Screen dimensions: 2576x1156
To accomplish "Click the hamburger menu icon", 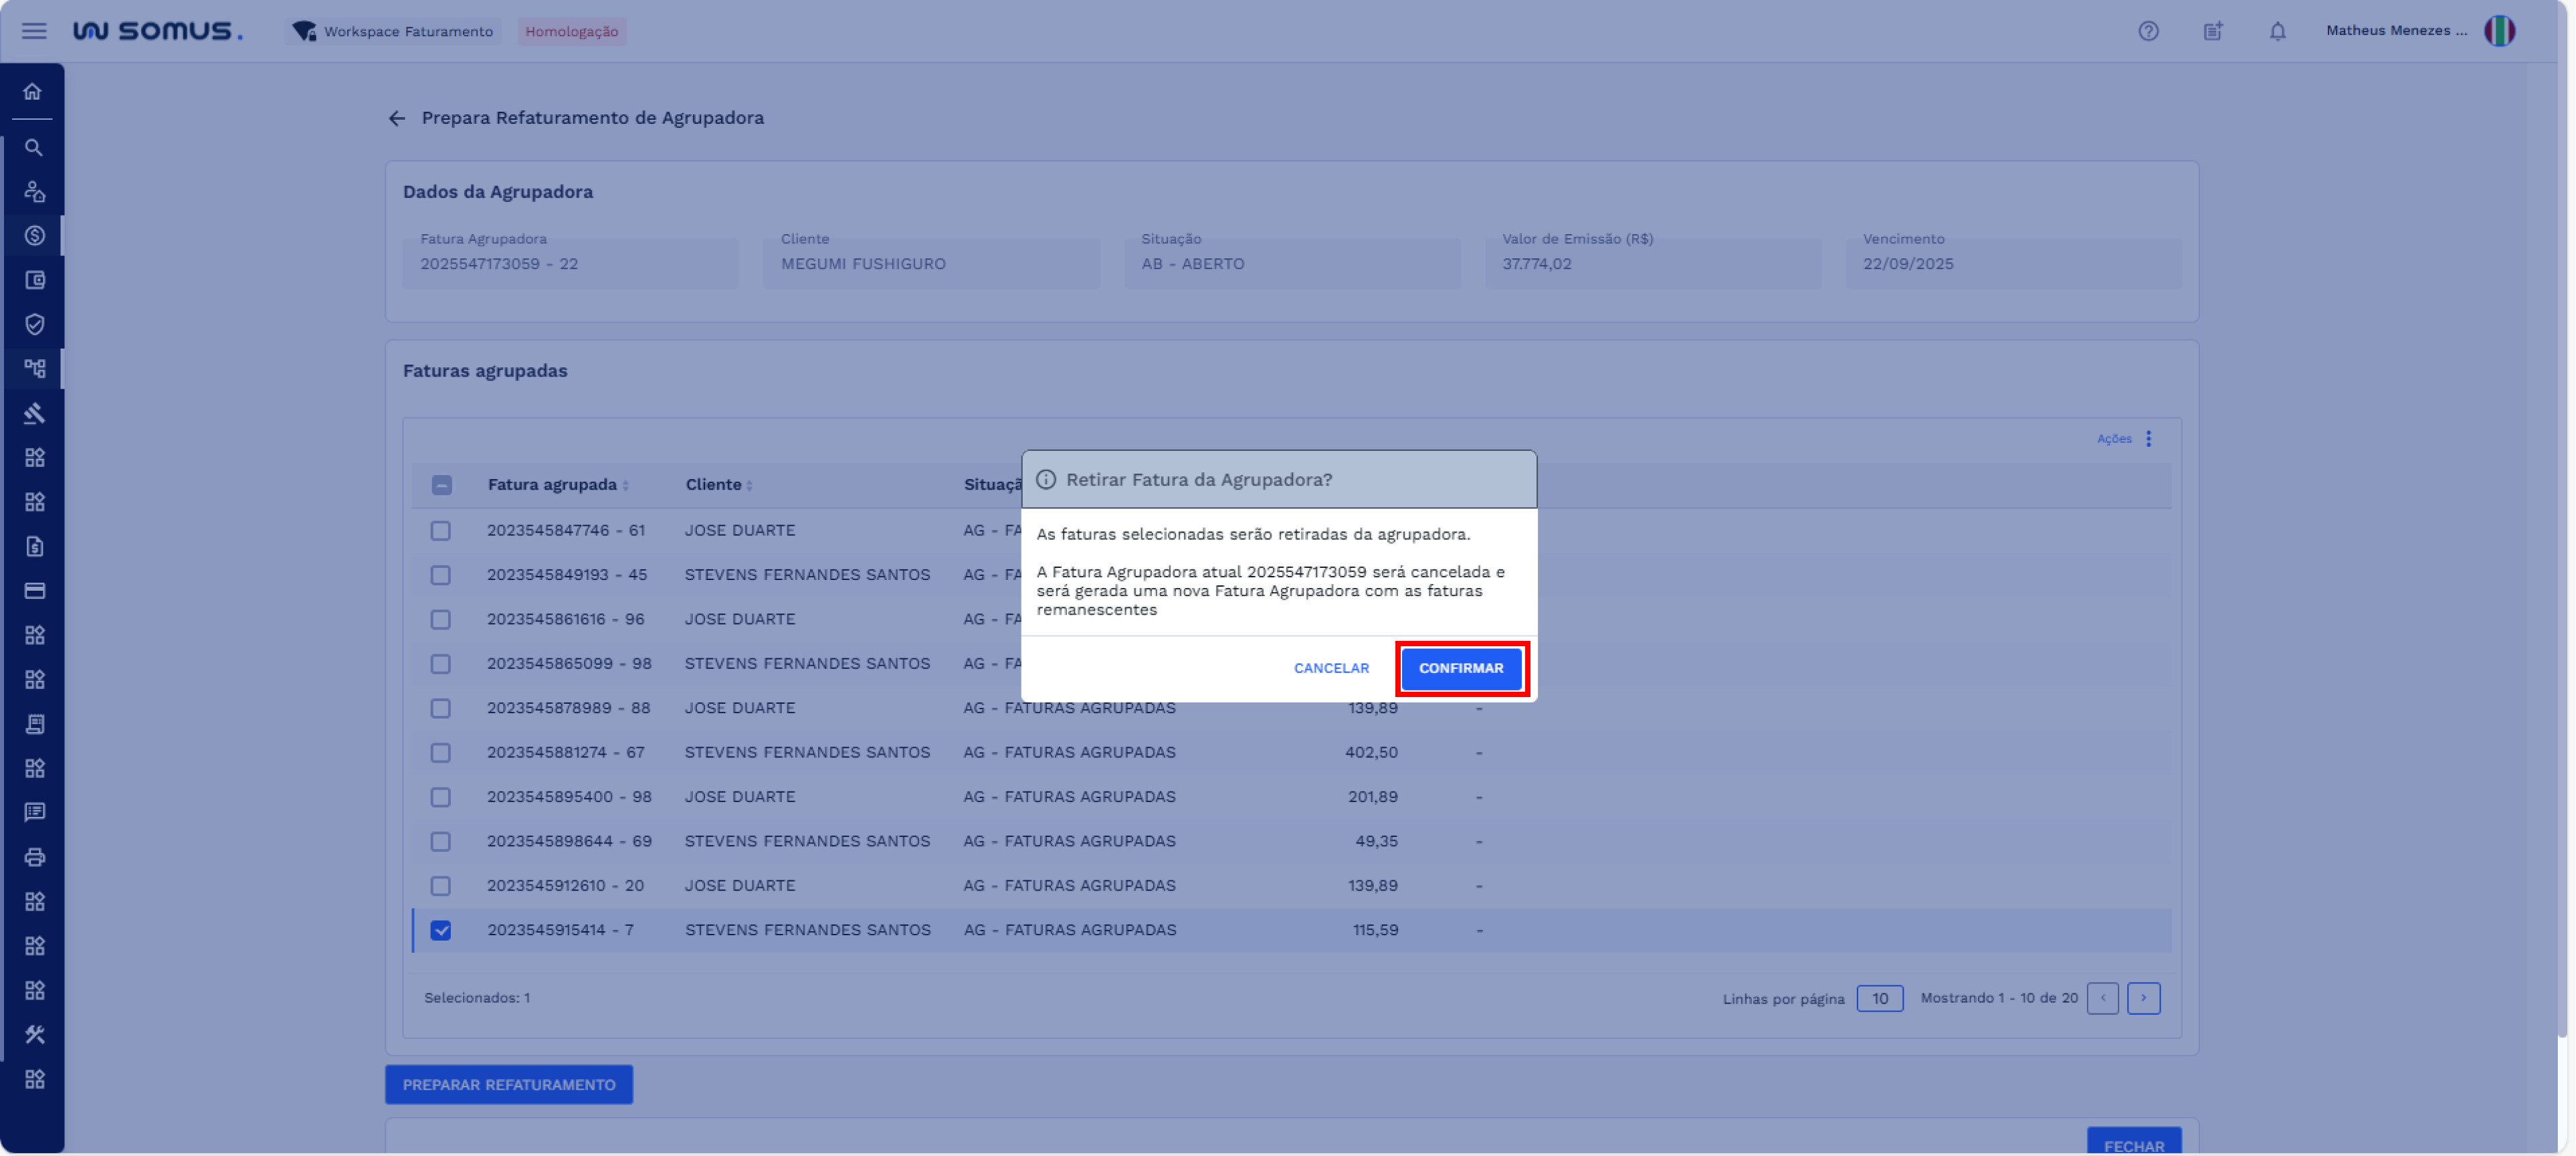I will tap(34, 31).
